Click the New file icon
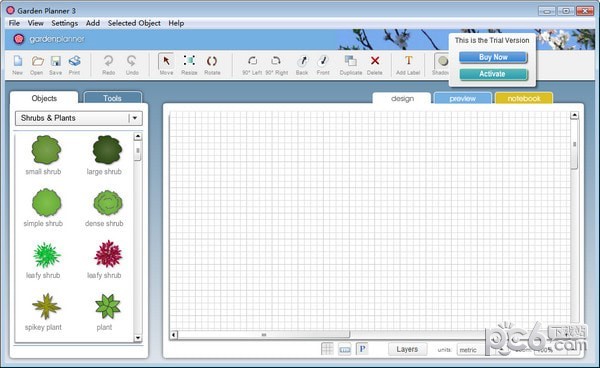This screenshot has width=600, height=368. (18, 64)
